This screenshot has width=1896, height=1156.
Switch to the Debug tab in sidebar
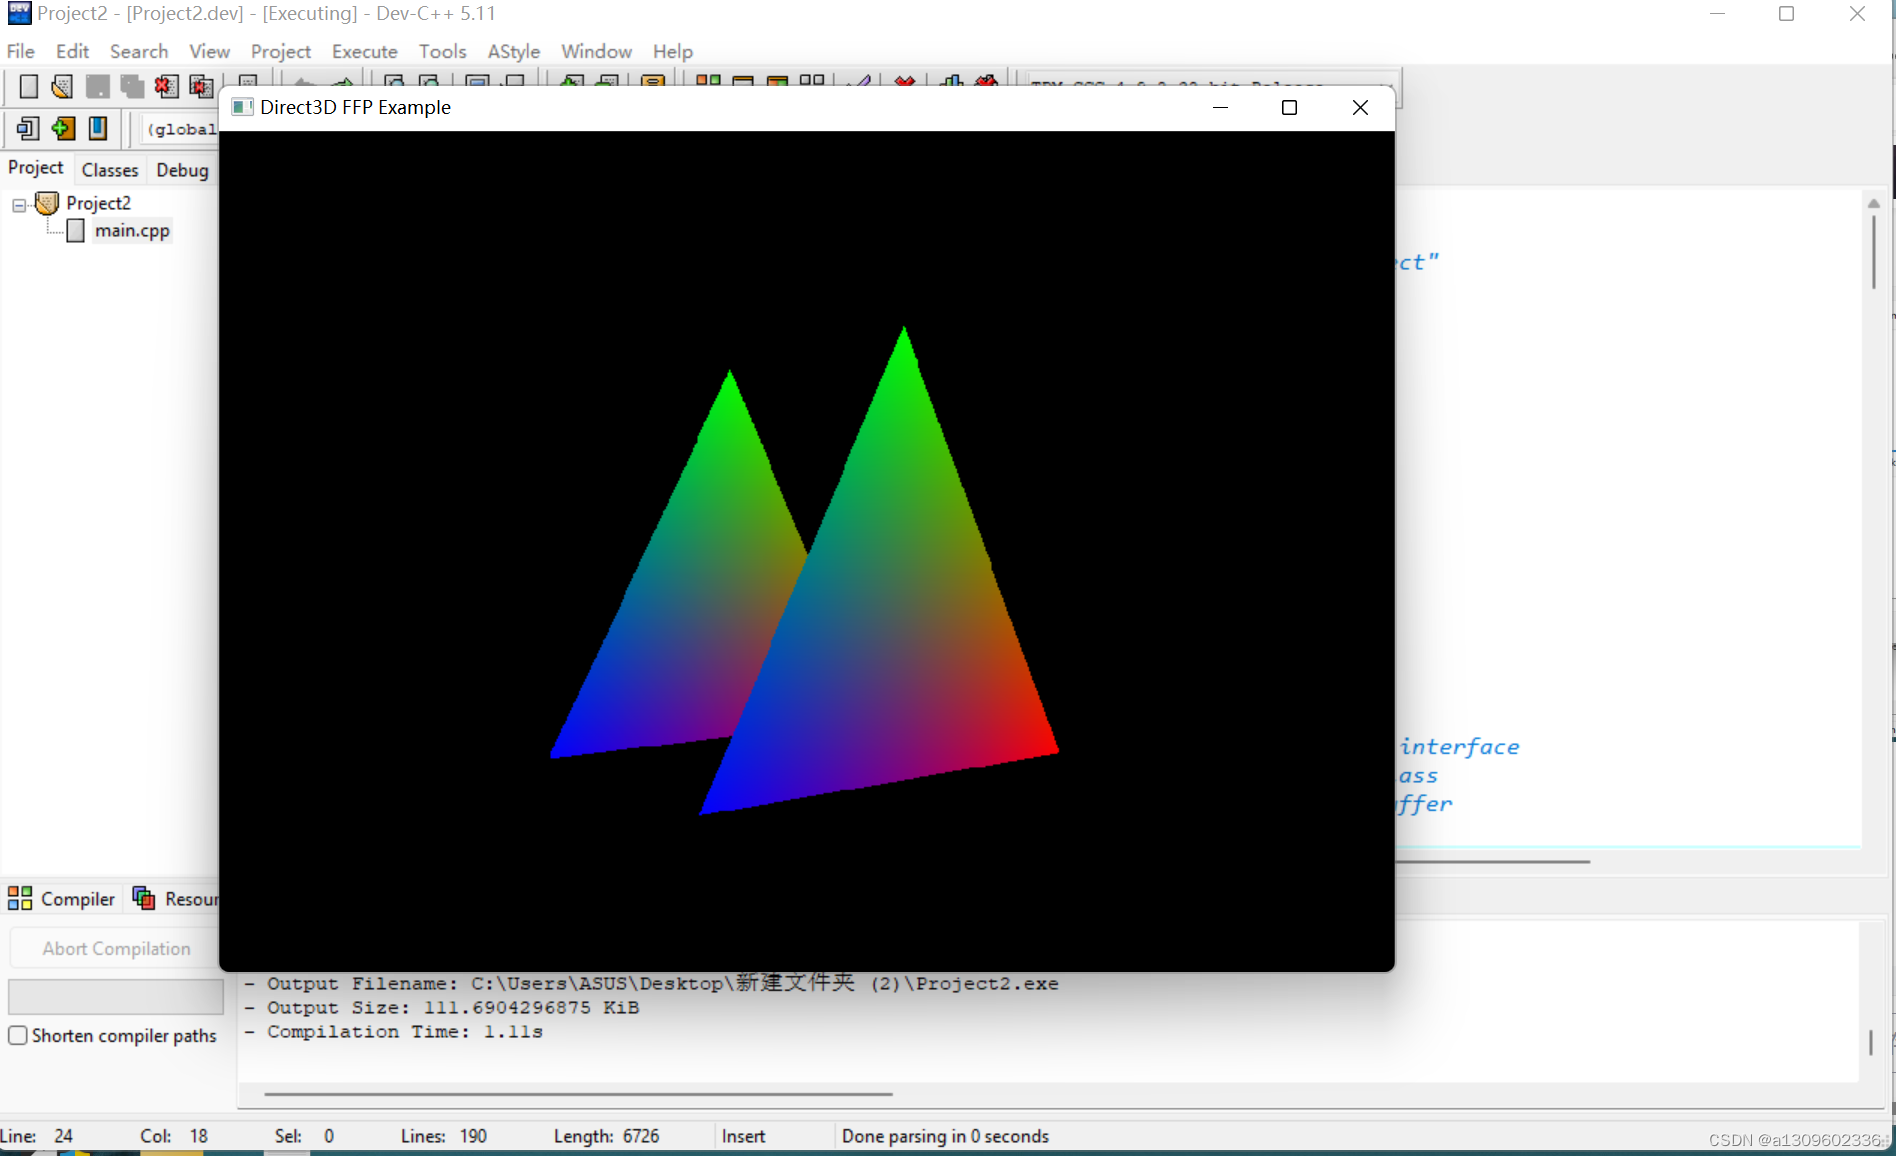pos(182,170)
